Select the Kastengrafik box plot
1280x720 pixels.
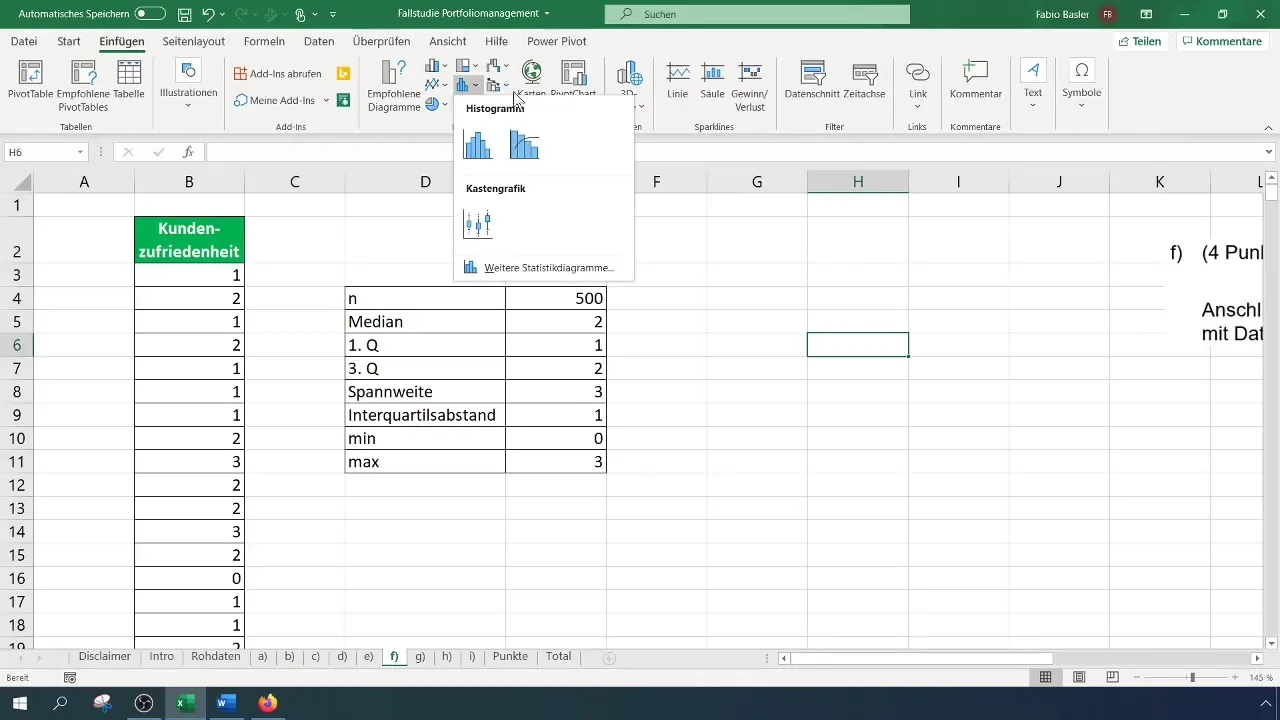[x=478, y=224]
